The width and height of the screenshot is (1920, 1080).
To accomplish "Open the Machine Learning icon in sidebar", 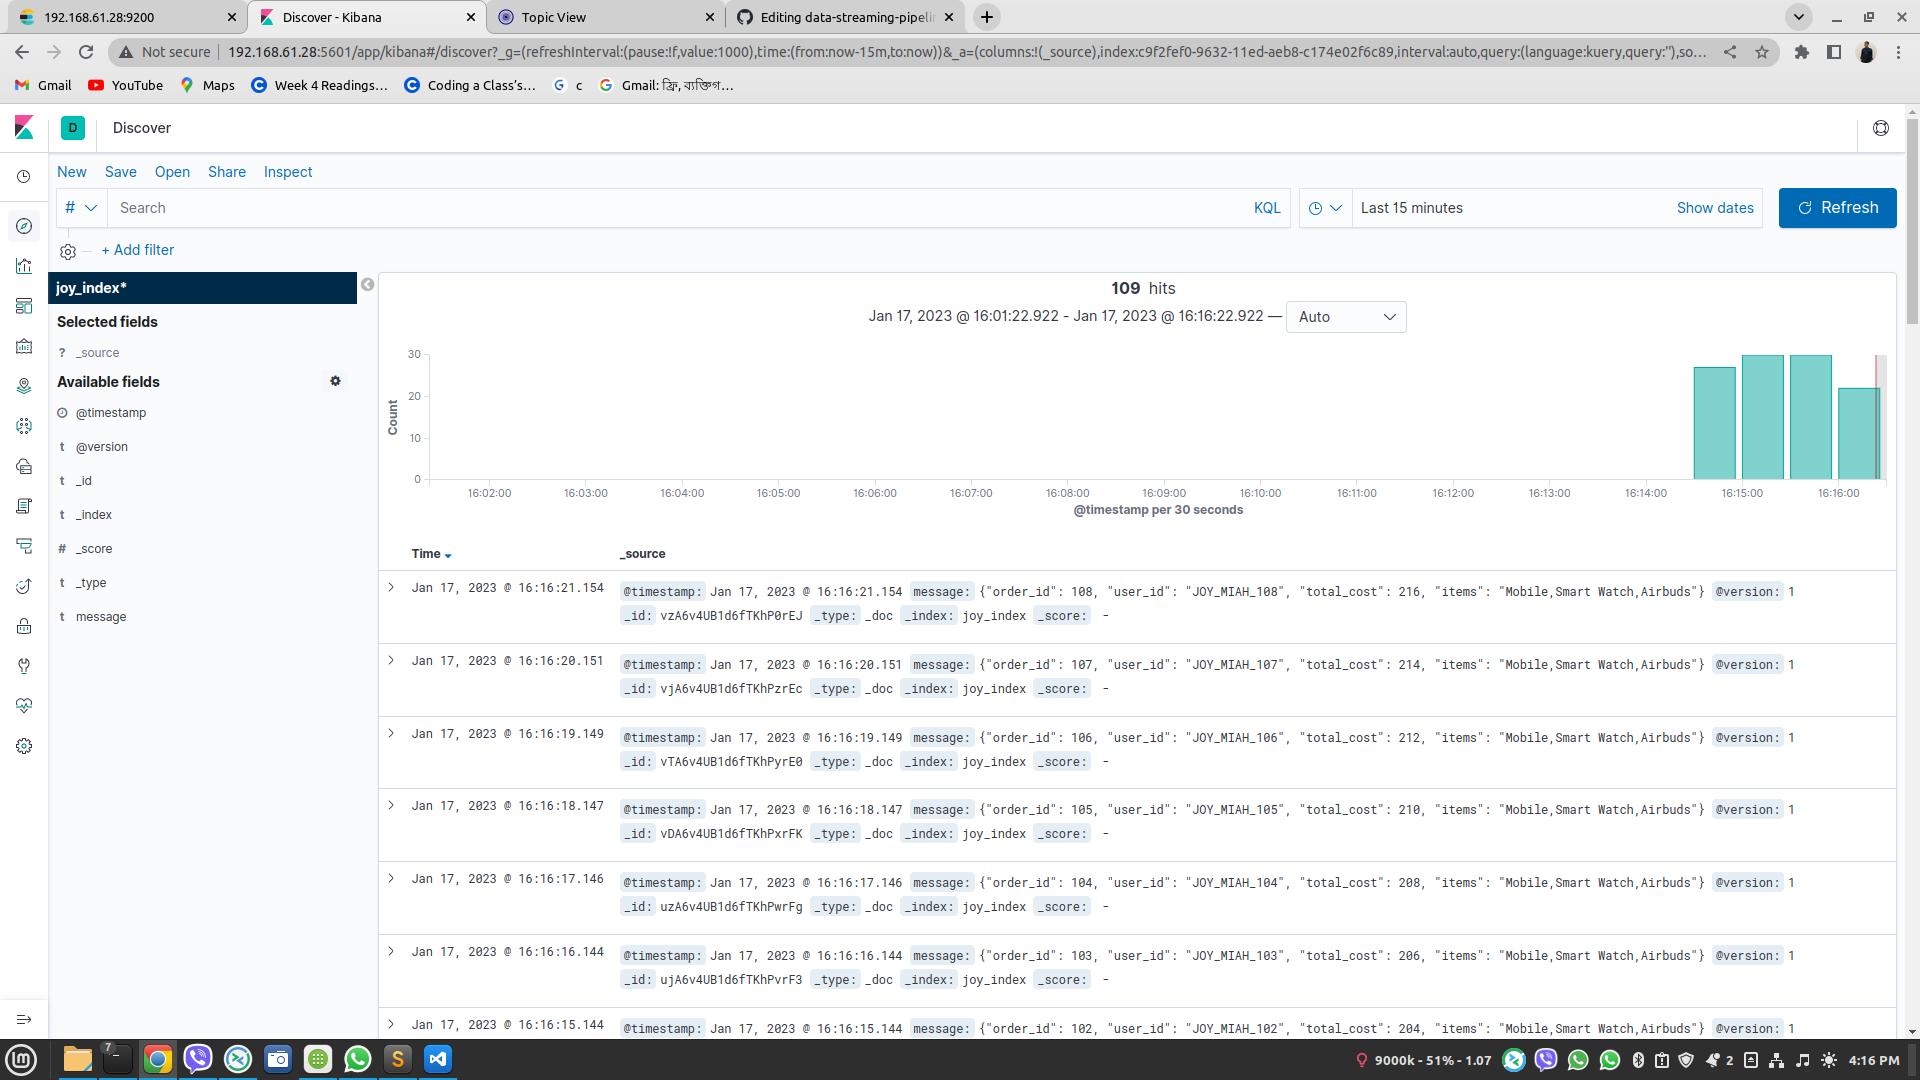I will [24, 426].
